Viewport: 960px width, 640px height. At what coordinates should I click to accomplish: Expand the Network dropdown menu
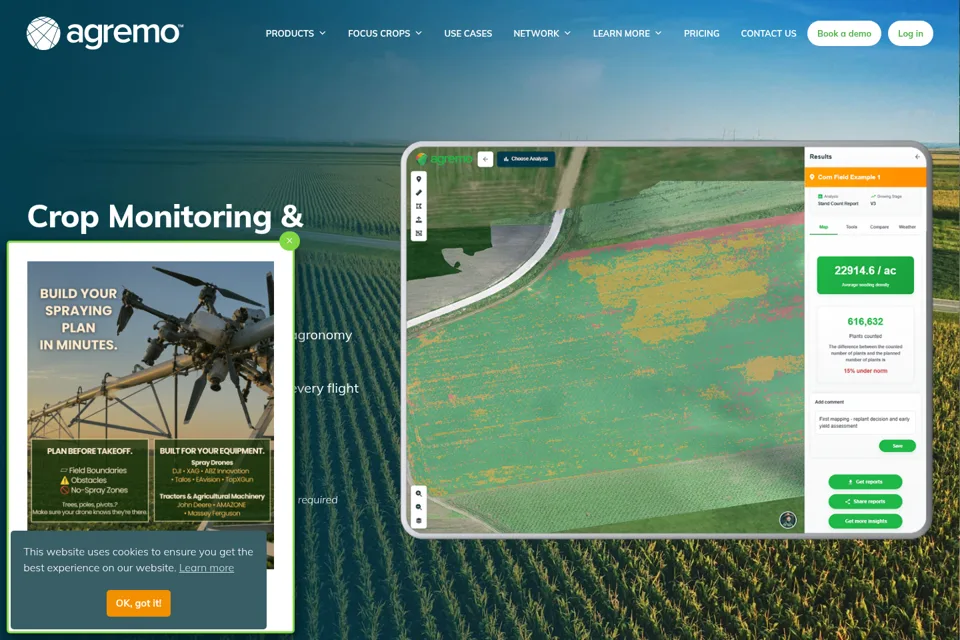[542, 33]
